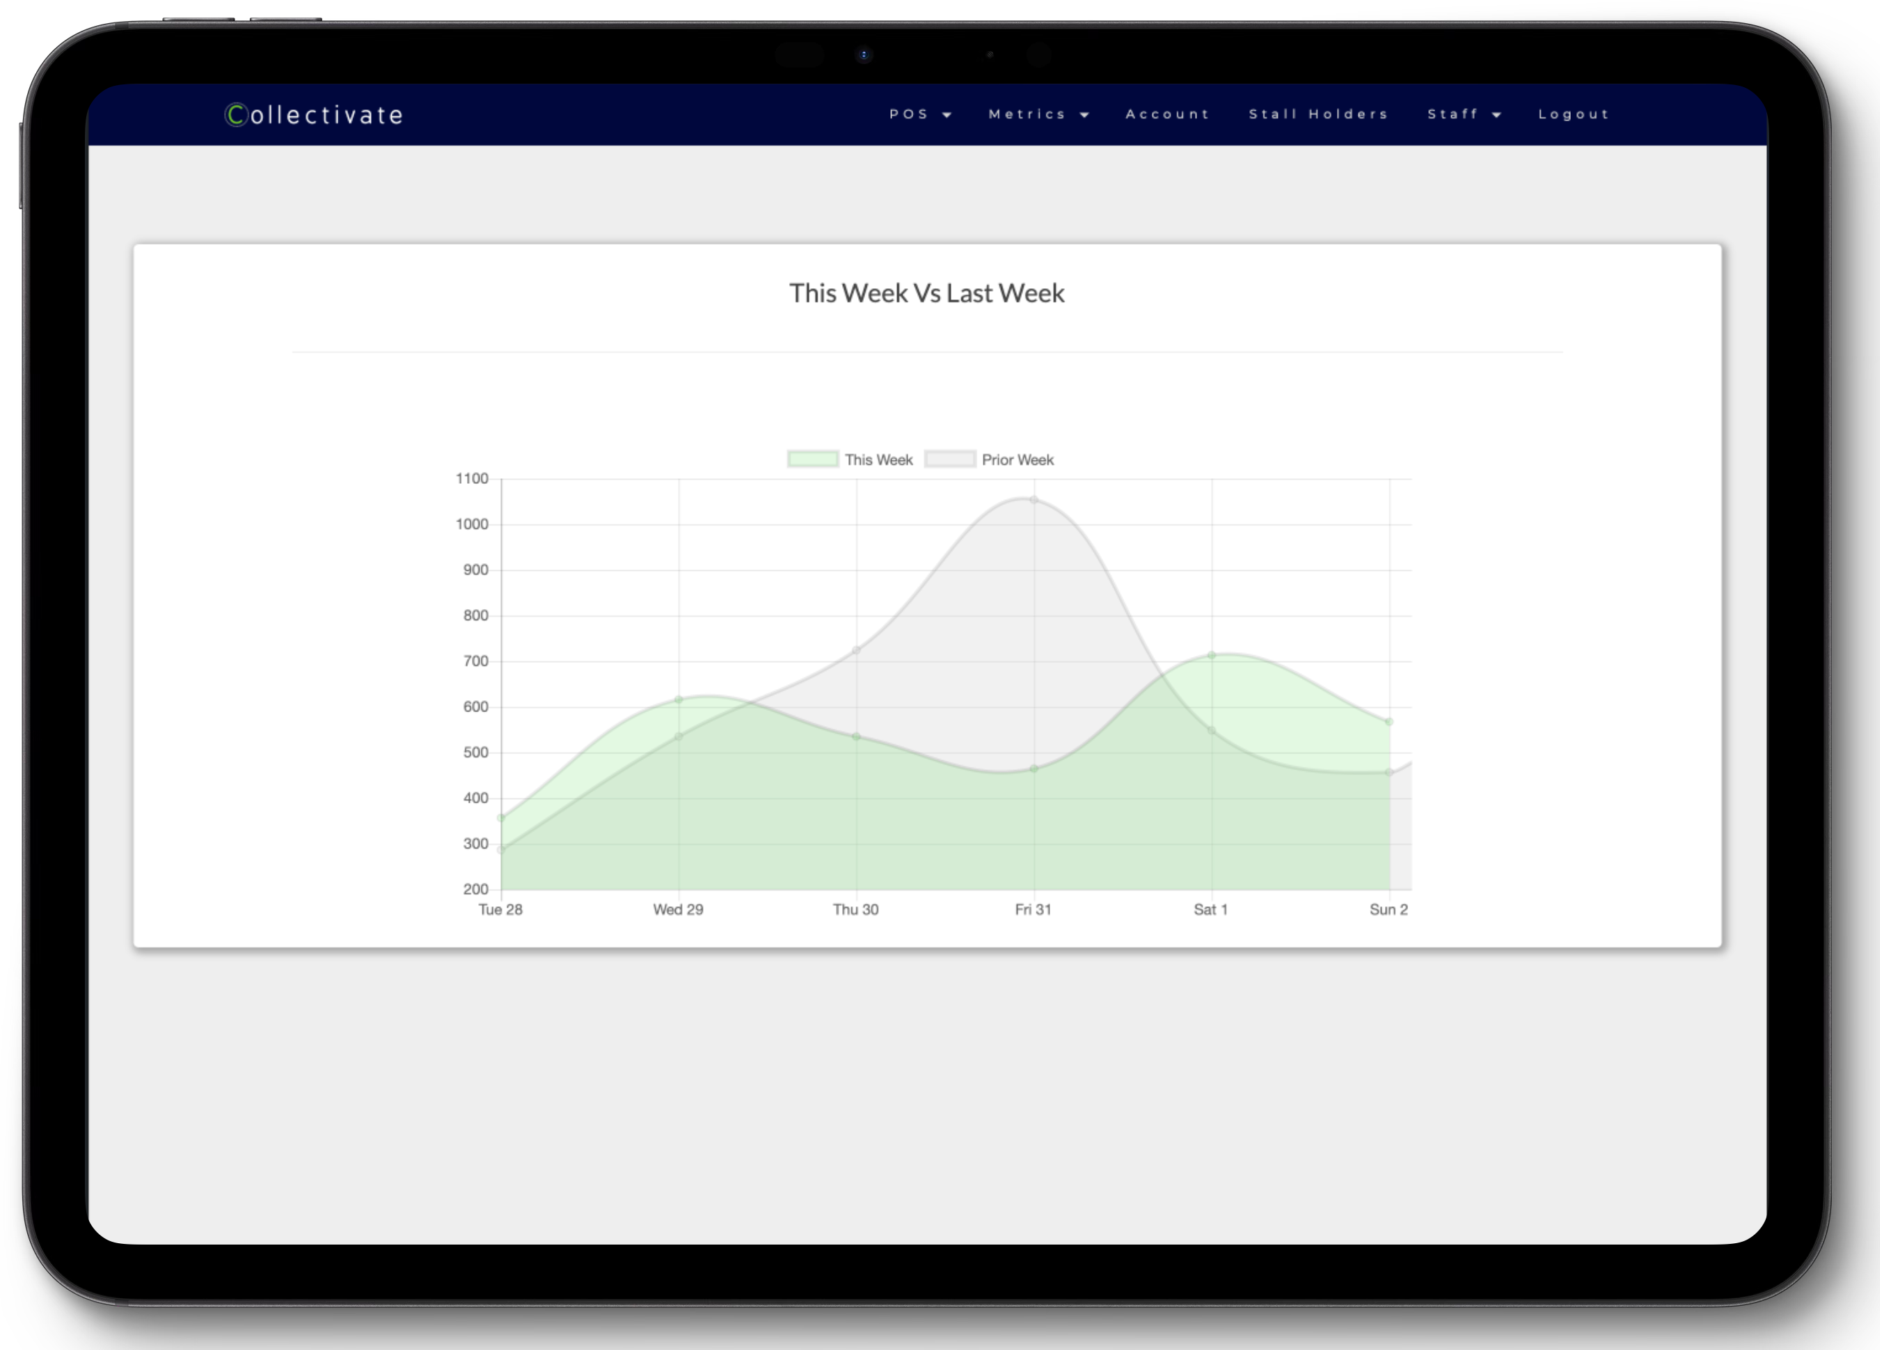The width and height of the screenshot is (1880, 1350).
Task: Select the This Week data point on Sat 1
Action: (1212, 656)
